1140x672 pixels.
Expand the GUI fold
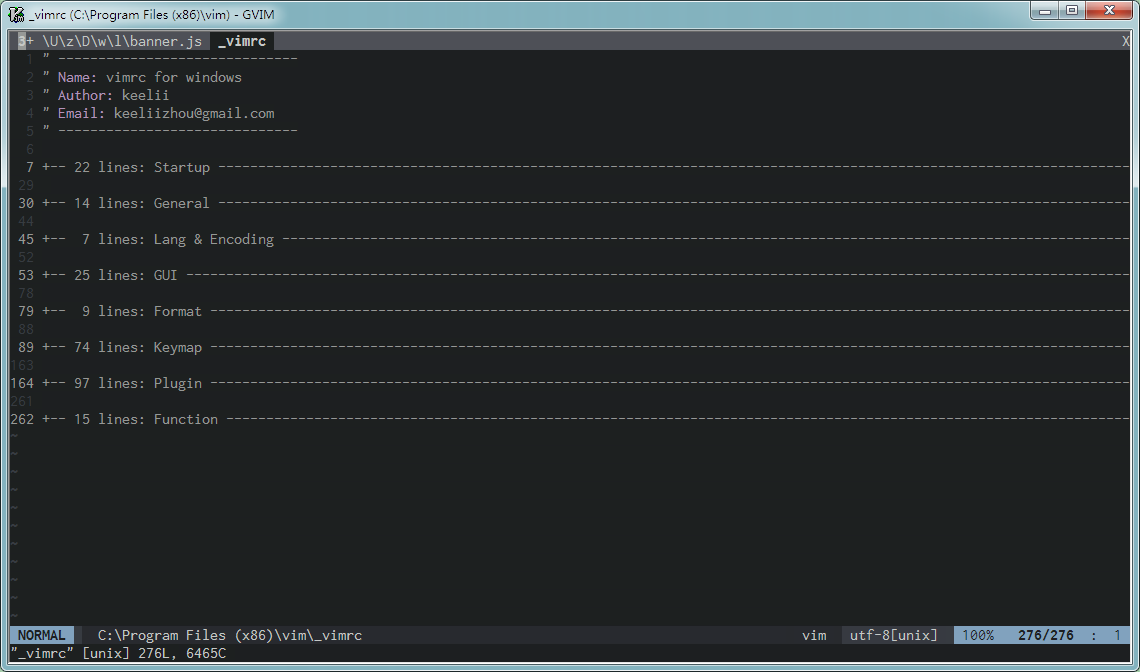pyautogui.click(x=585, y=275)
